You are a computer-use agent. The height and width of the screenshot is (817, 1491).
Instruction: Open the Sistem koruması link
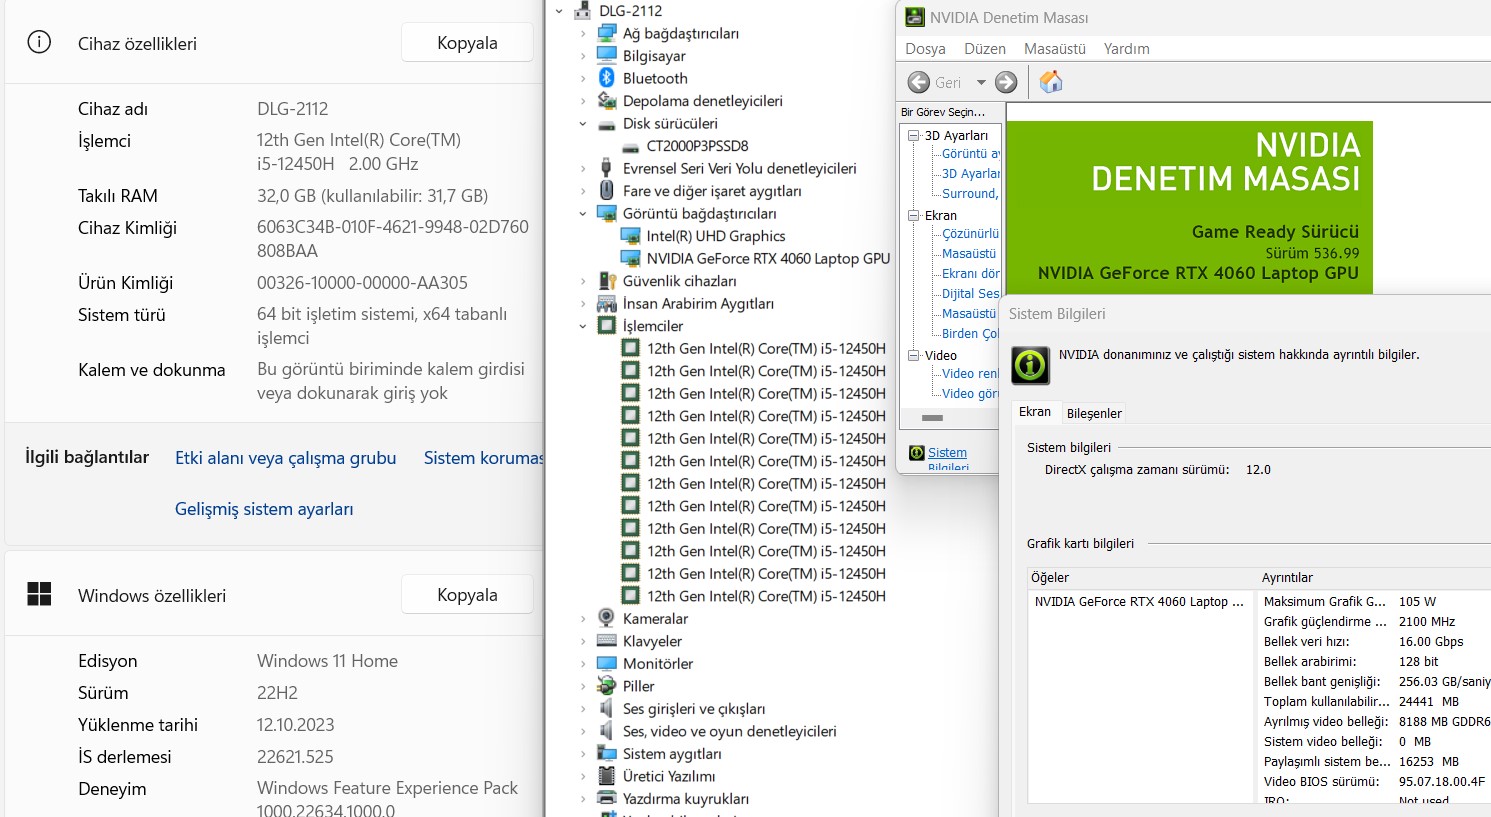[483, 458]
